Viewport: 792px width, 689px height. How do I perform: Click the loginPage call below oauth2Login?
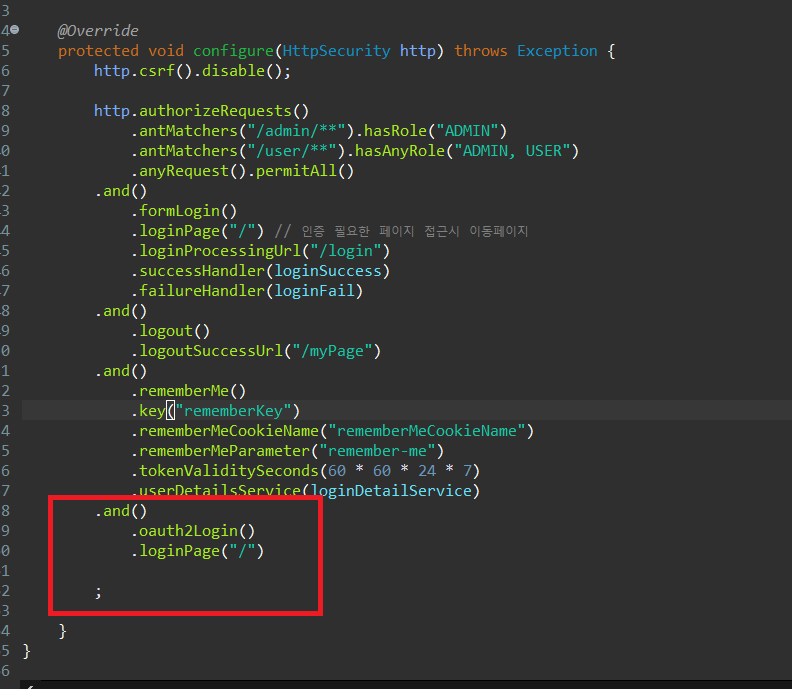[197, 551]
